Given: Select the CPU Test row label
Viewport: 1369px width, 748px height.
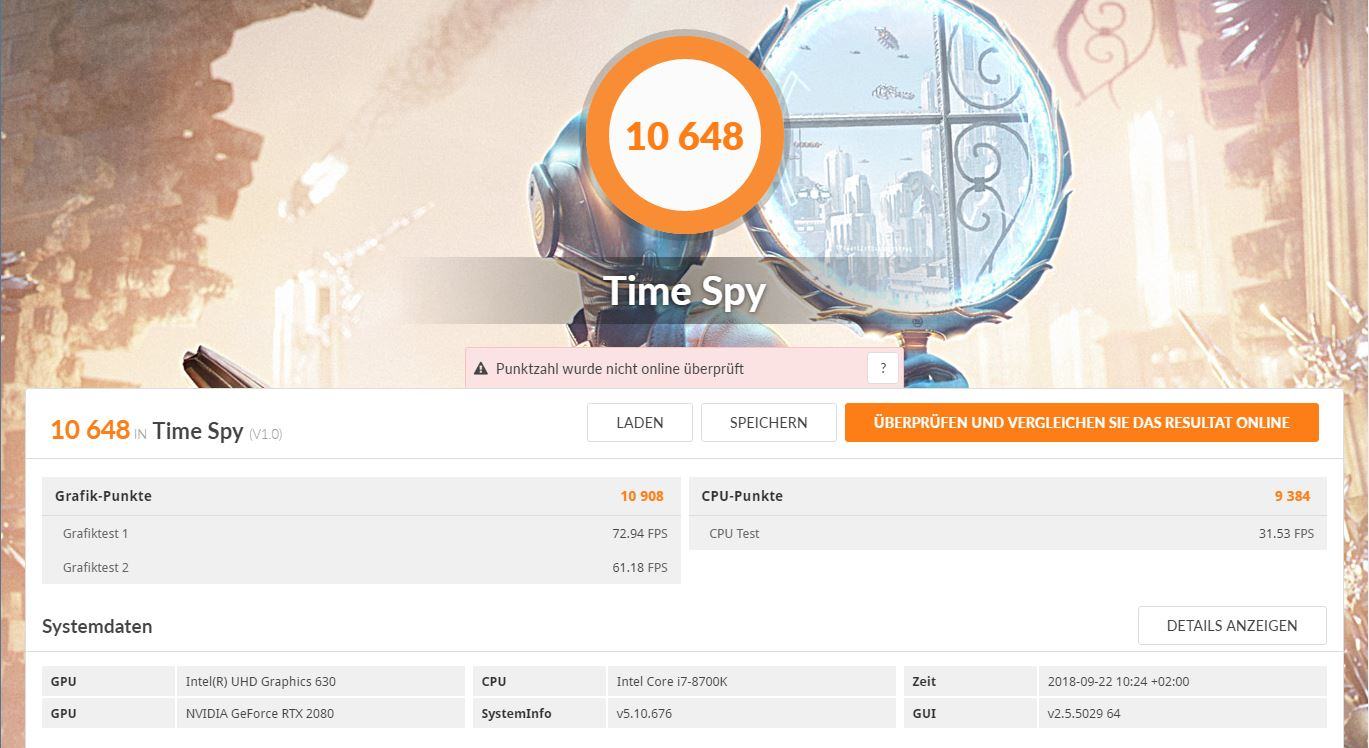Looking at the screenshot, I should click(x=734, y=533).
